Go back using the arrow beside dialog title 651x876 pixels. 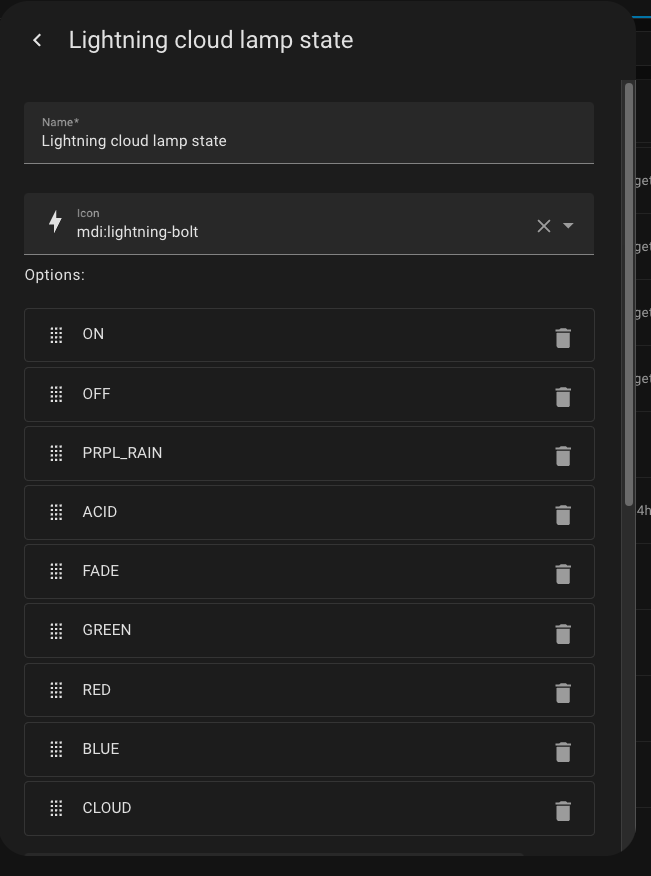[x=37, y=40]
